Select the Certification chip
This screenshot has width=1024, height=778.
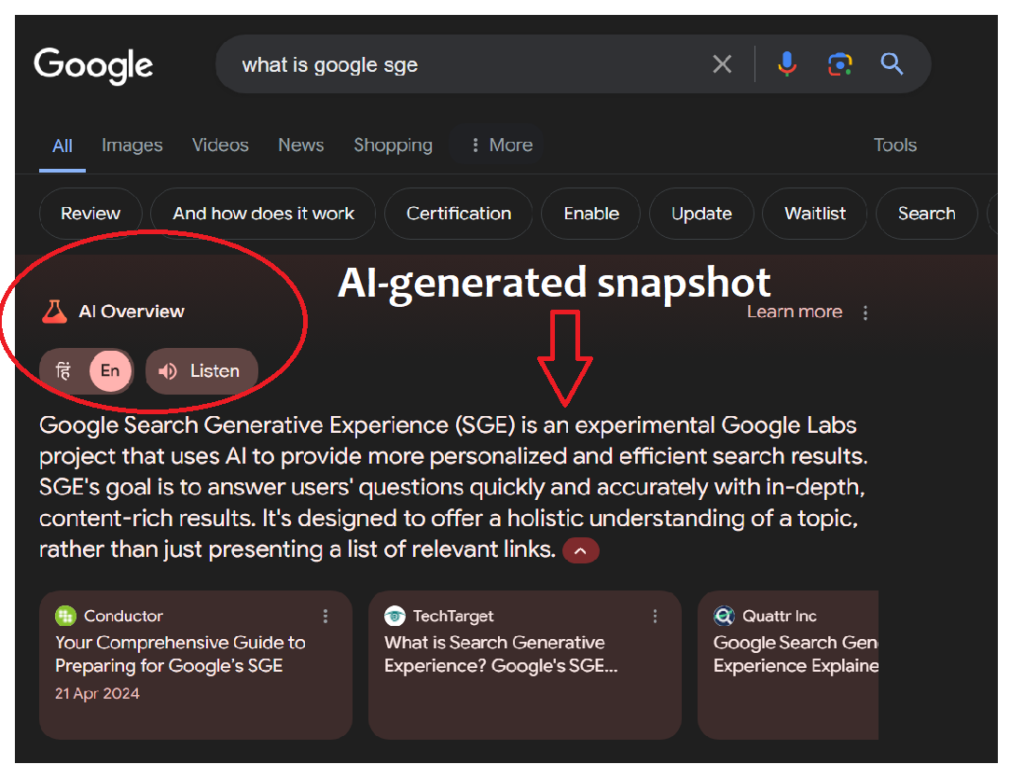click(x=458, y=214)
